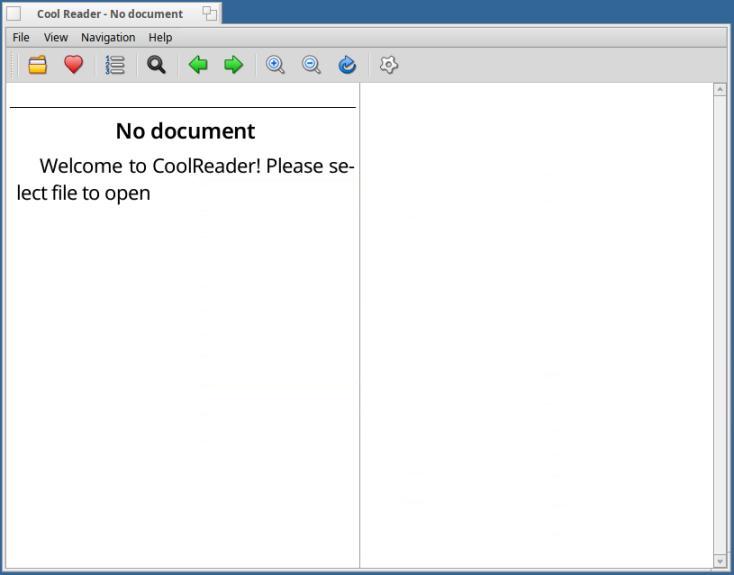Open a file with the folder icon

(x=37, y=65)
